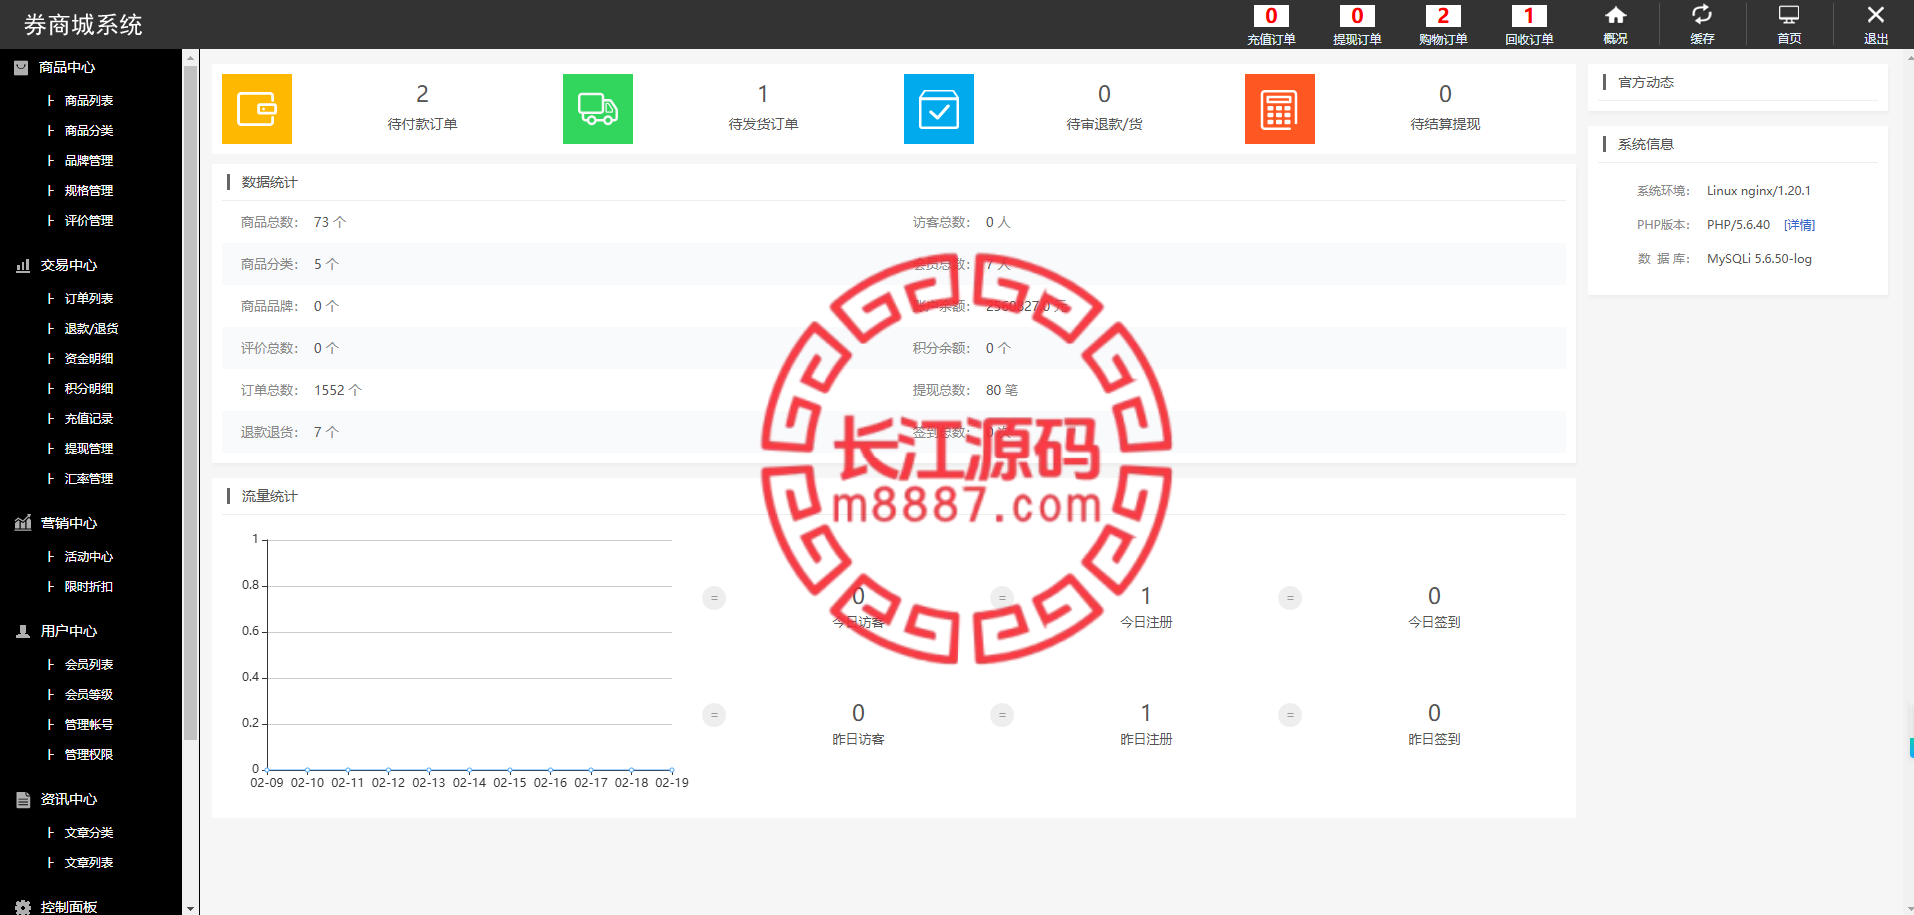
Task: Select 限时折扣 in the sidebar
Action: [89, 587]
